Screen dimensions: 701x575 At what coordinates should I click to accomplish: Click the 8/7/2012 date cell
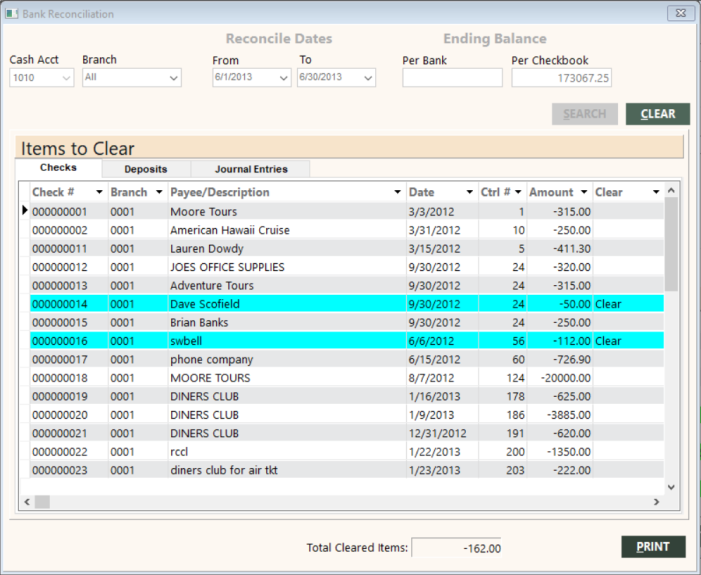click(442, 378)
